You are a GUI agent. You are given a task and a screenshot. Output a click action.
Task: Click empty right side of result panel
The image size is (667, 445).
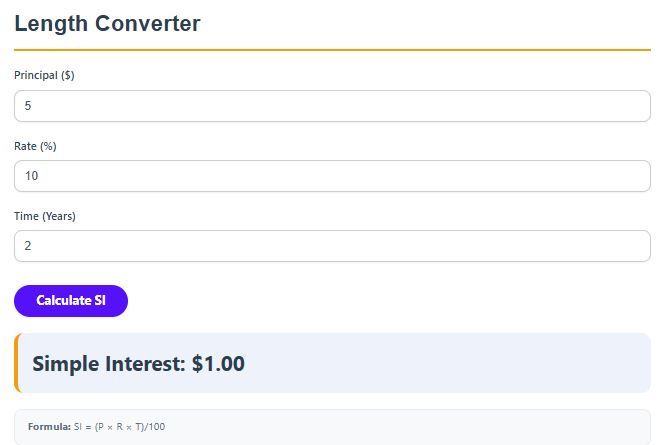[x=500, y=363]
